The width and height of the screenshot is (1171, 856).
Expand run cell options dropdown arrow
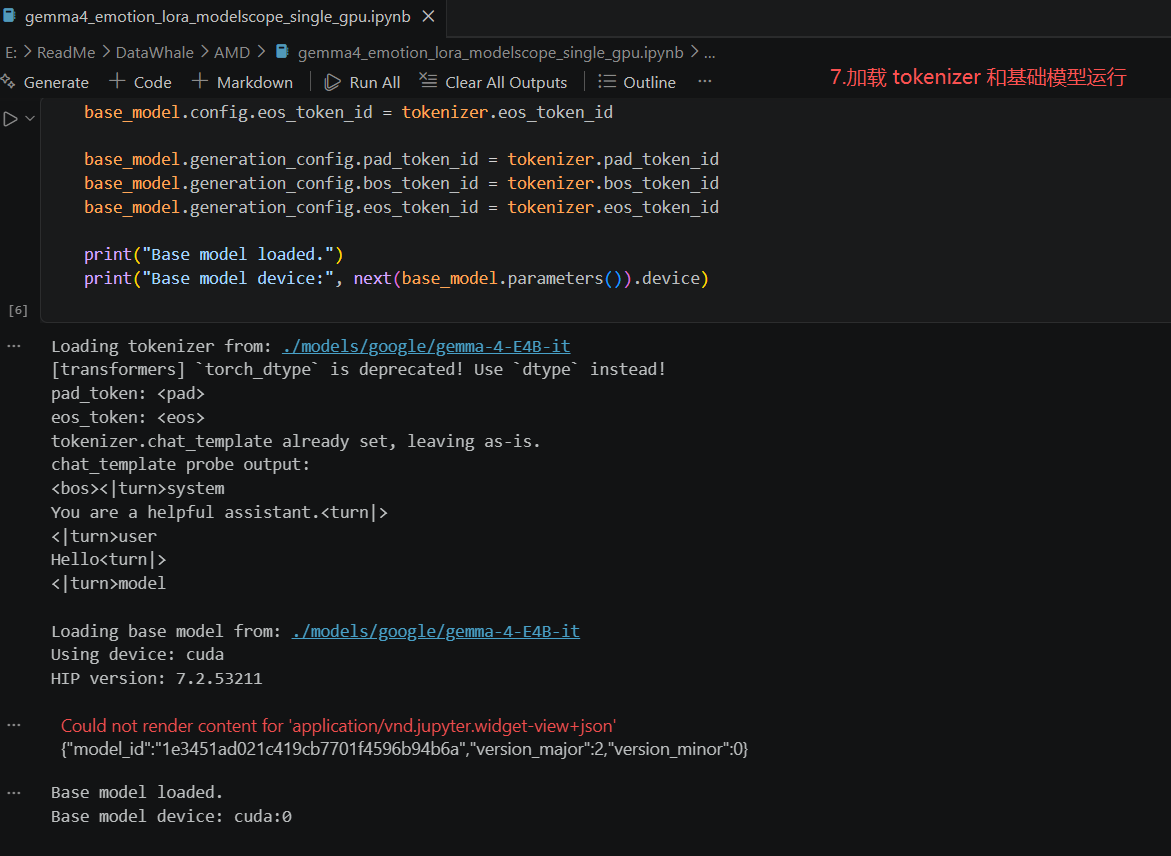[30, 118]
